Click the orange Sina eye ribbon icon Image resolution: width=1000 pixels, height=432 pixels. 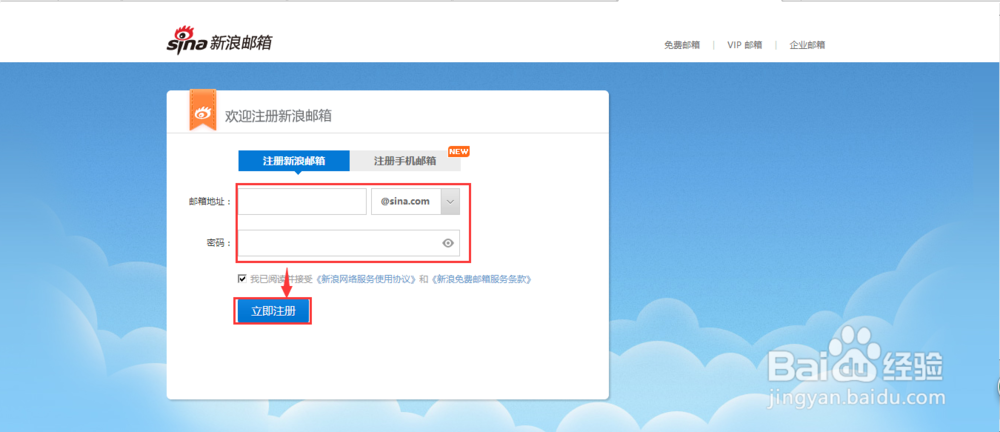[x=203, y=110]
